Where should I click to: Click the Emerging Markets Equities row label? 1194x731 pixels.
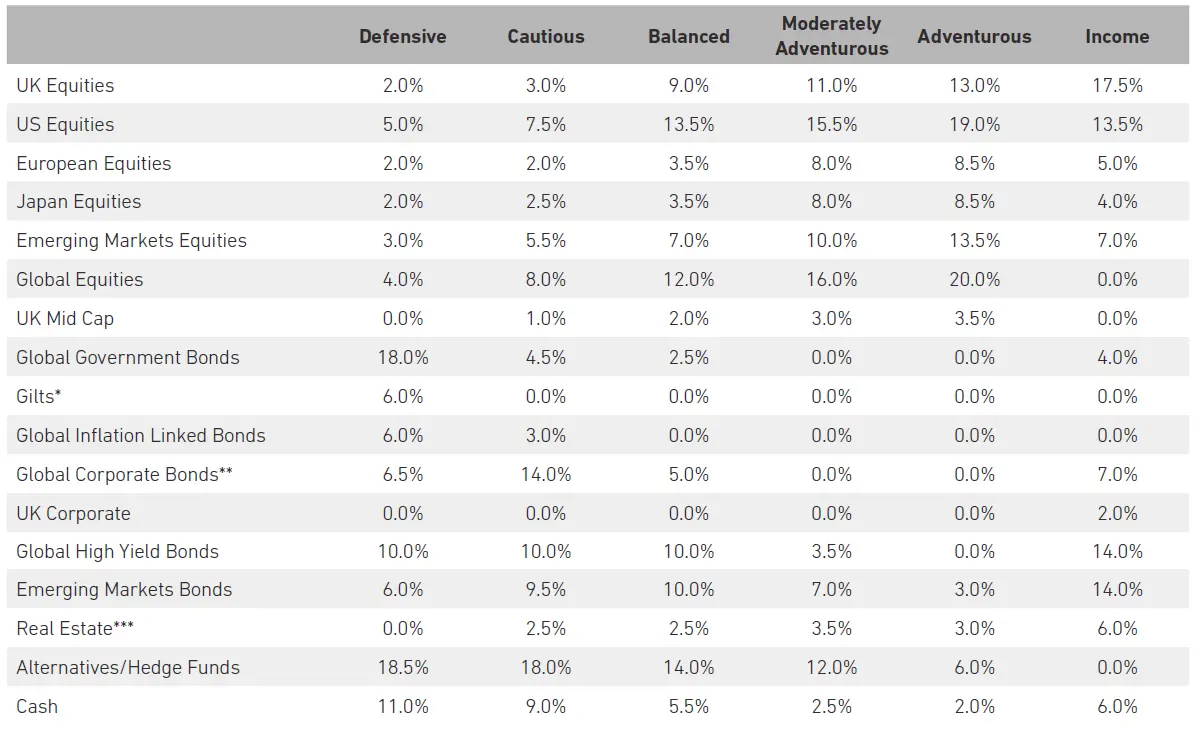131,240
